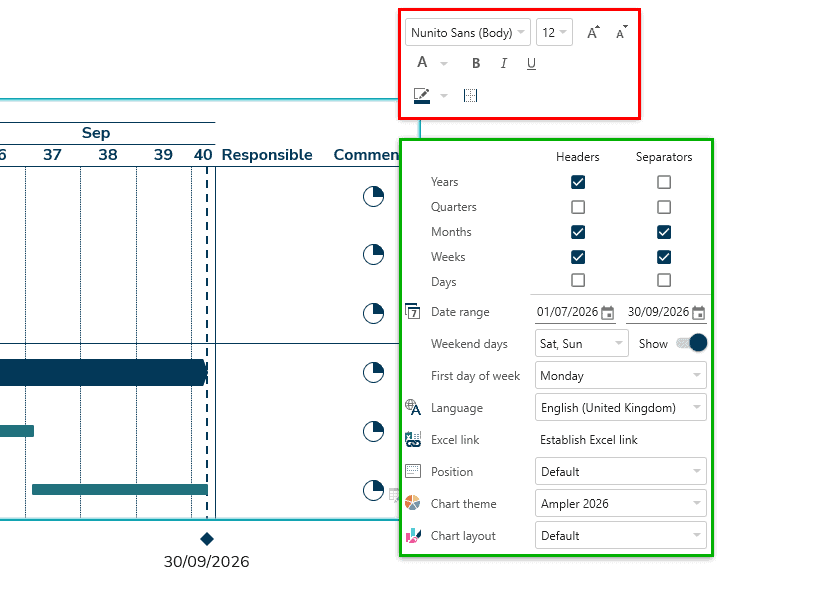Check Days headers checkbox

[x=578, y=280]
